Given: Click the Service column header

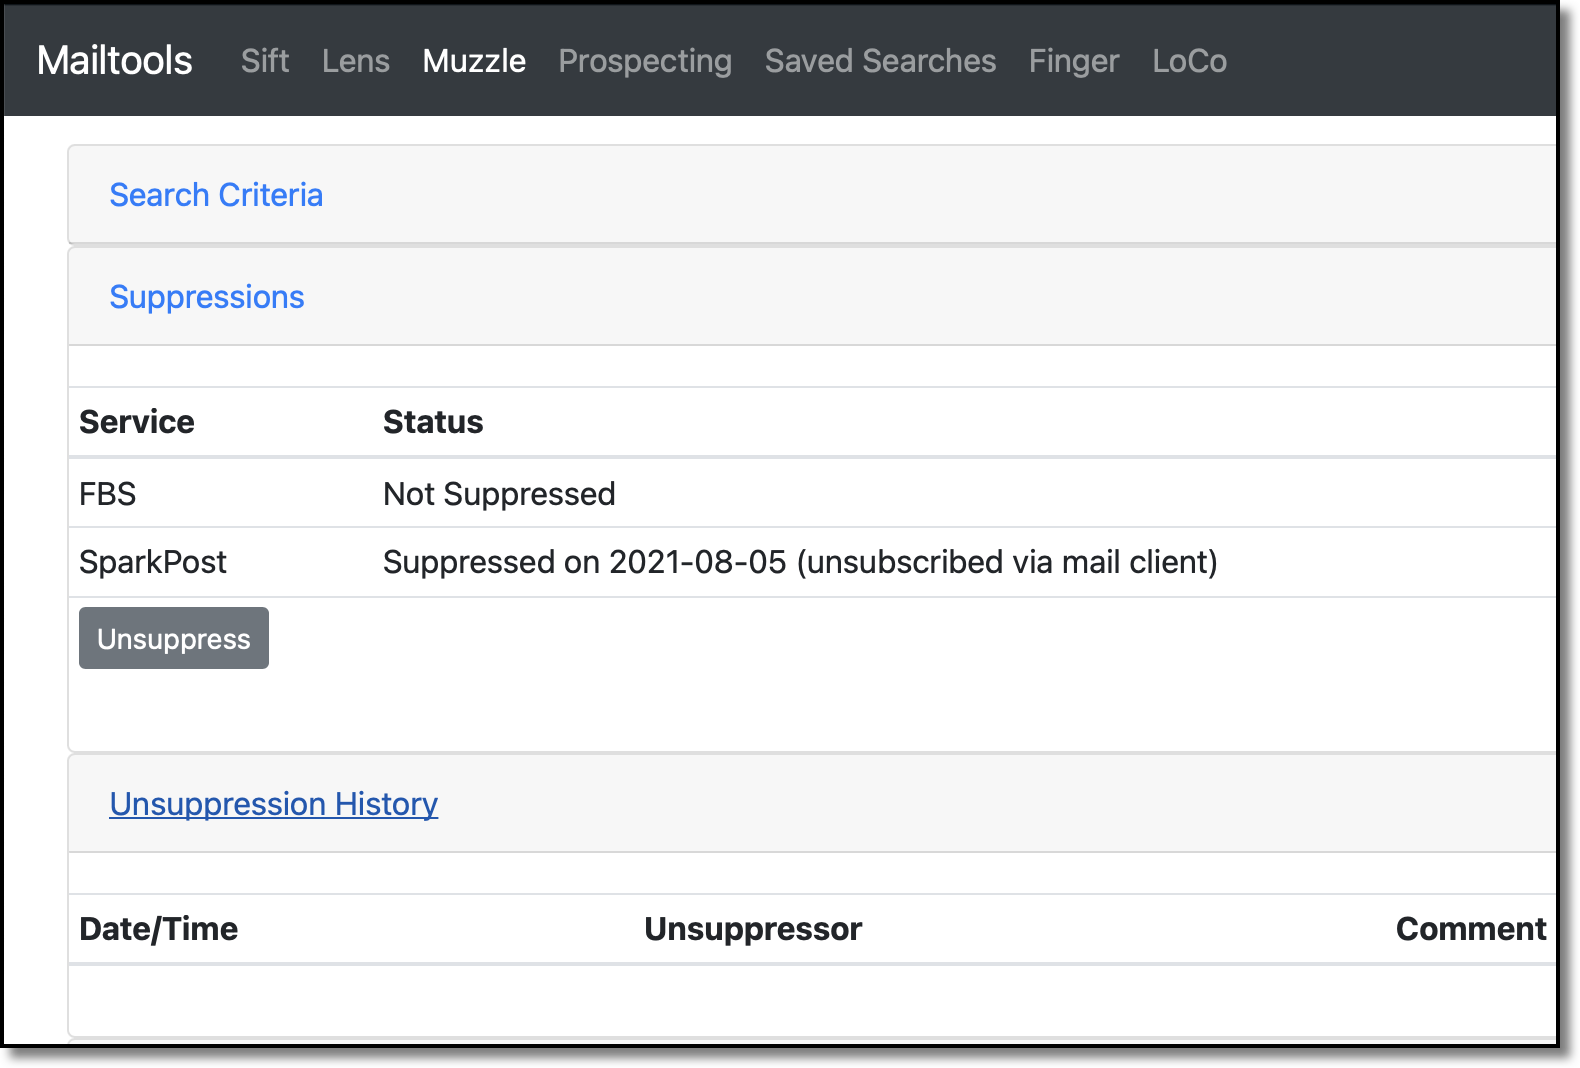Looking at the screenshot, I should pos(137,422).
